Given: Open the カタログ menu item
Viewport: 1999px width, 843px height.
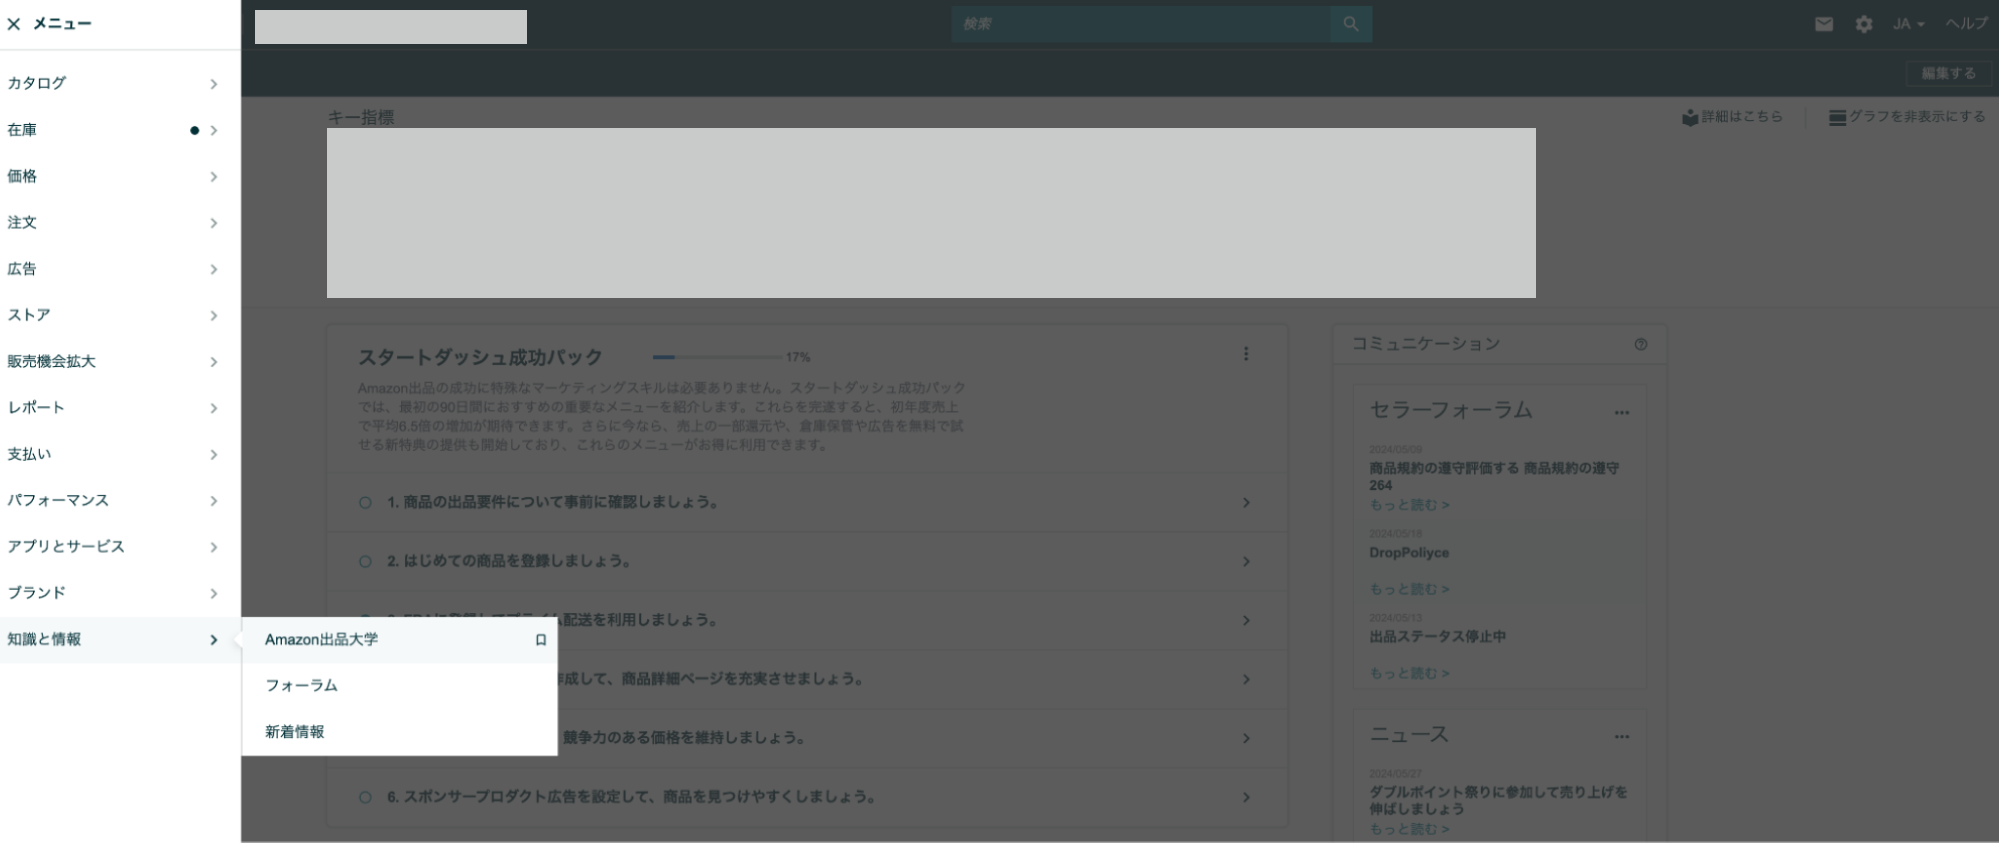Looking at the screenshot, I should click(x=120, y=84).
